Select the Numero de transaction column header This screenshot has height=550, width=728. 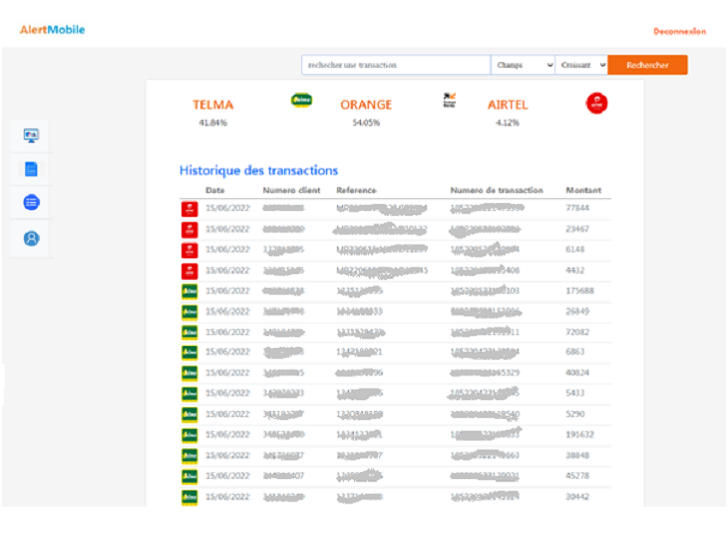tap(496, 190)
